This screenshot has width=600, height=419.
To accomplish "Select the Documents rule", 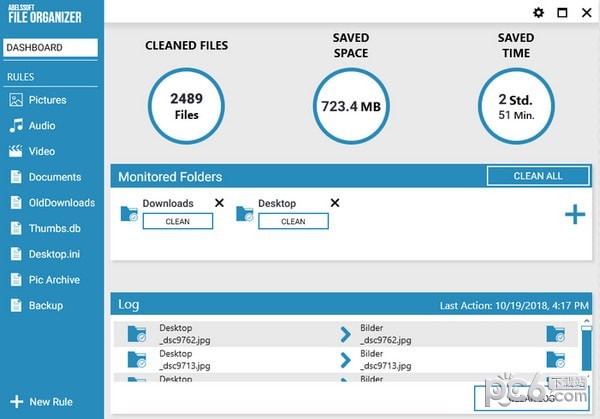I will (54, 177).
